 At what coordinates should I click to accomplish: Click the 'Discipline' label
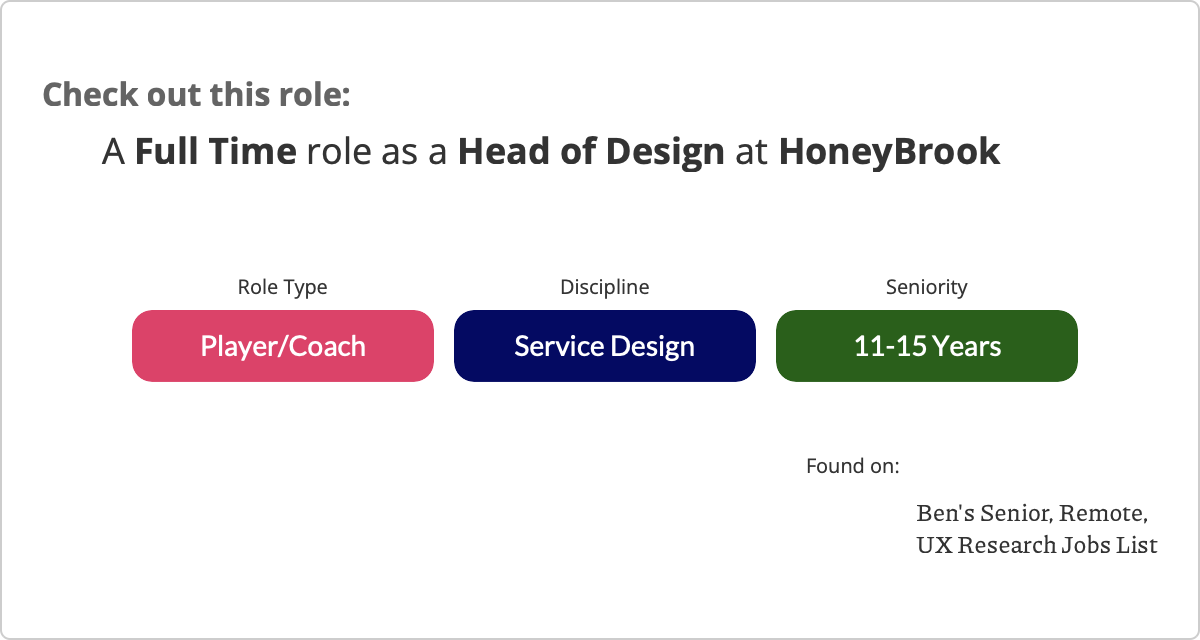(x=604, y=287)
